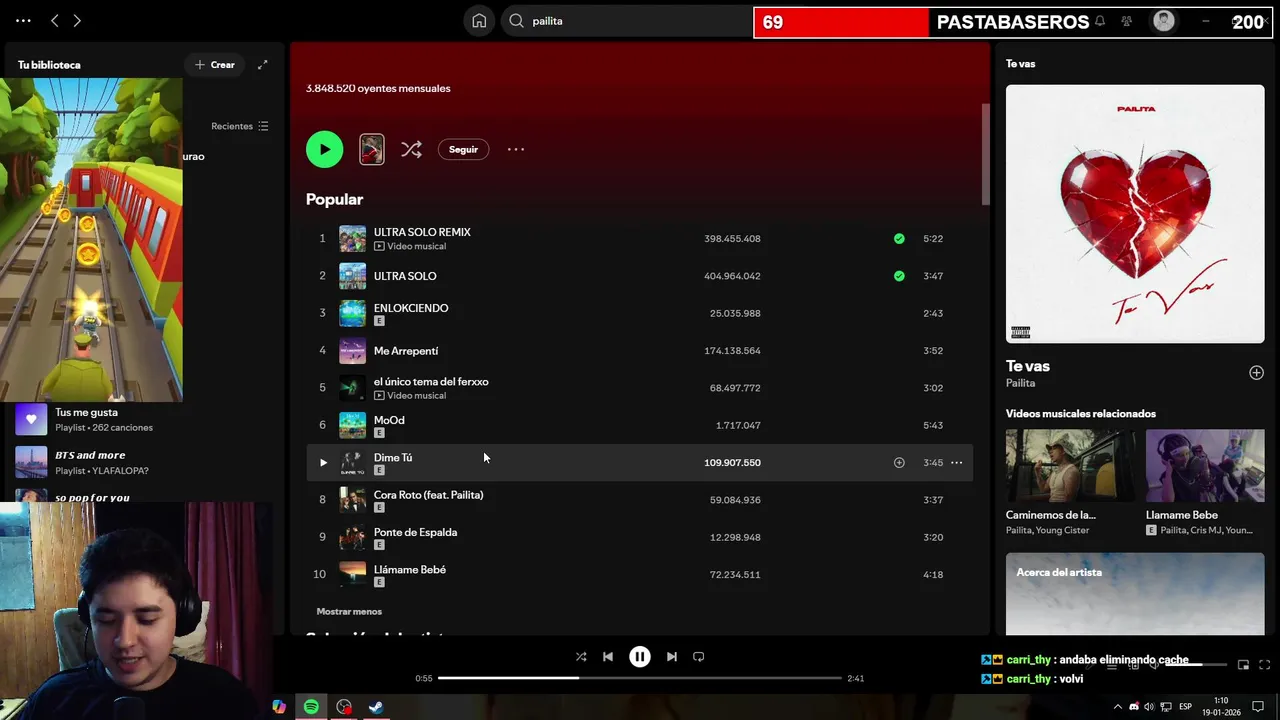The image size is (1280, 720).
Task: Go back with the left arrow
Action: (55, 20)
